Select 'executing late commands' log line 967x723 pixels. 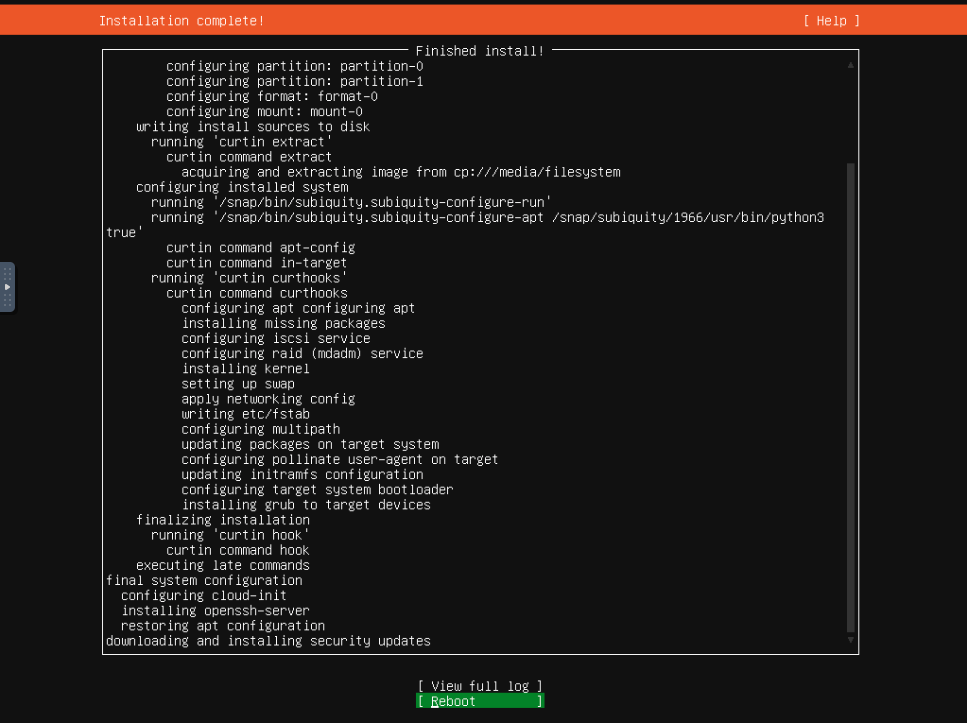[223, 565]
